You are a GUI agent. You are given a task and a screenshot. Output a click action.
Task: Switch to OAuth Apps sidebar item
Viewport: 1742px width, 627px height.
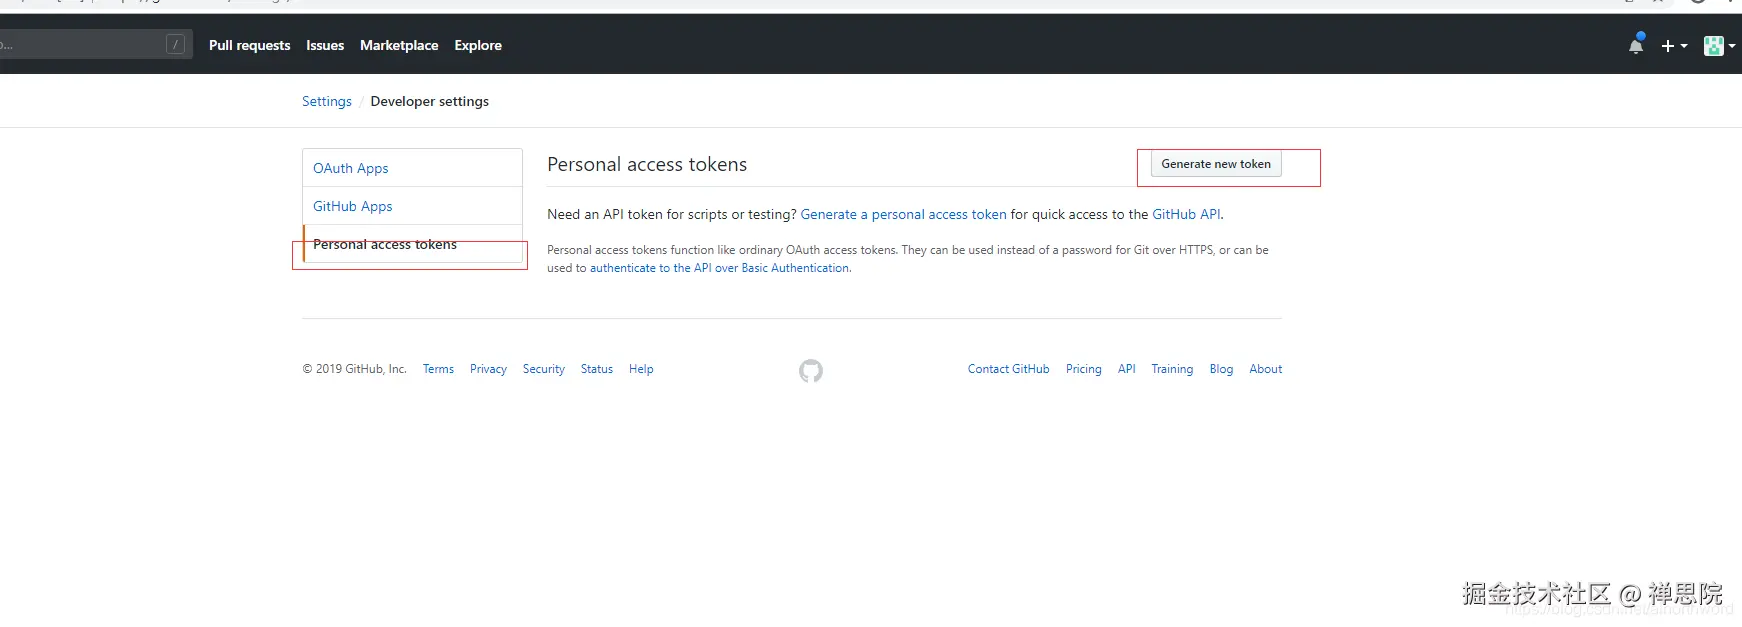(x=351, y=168)
